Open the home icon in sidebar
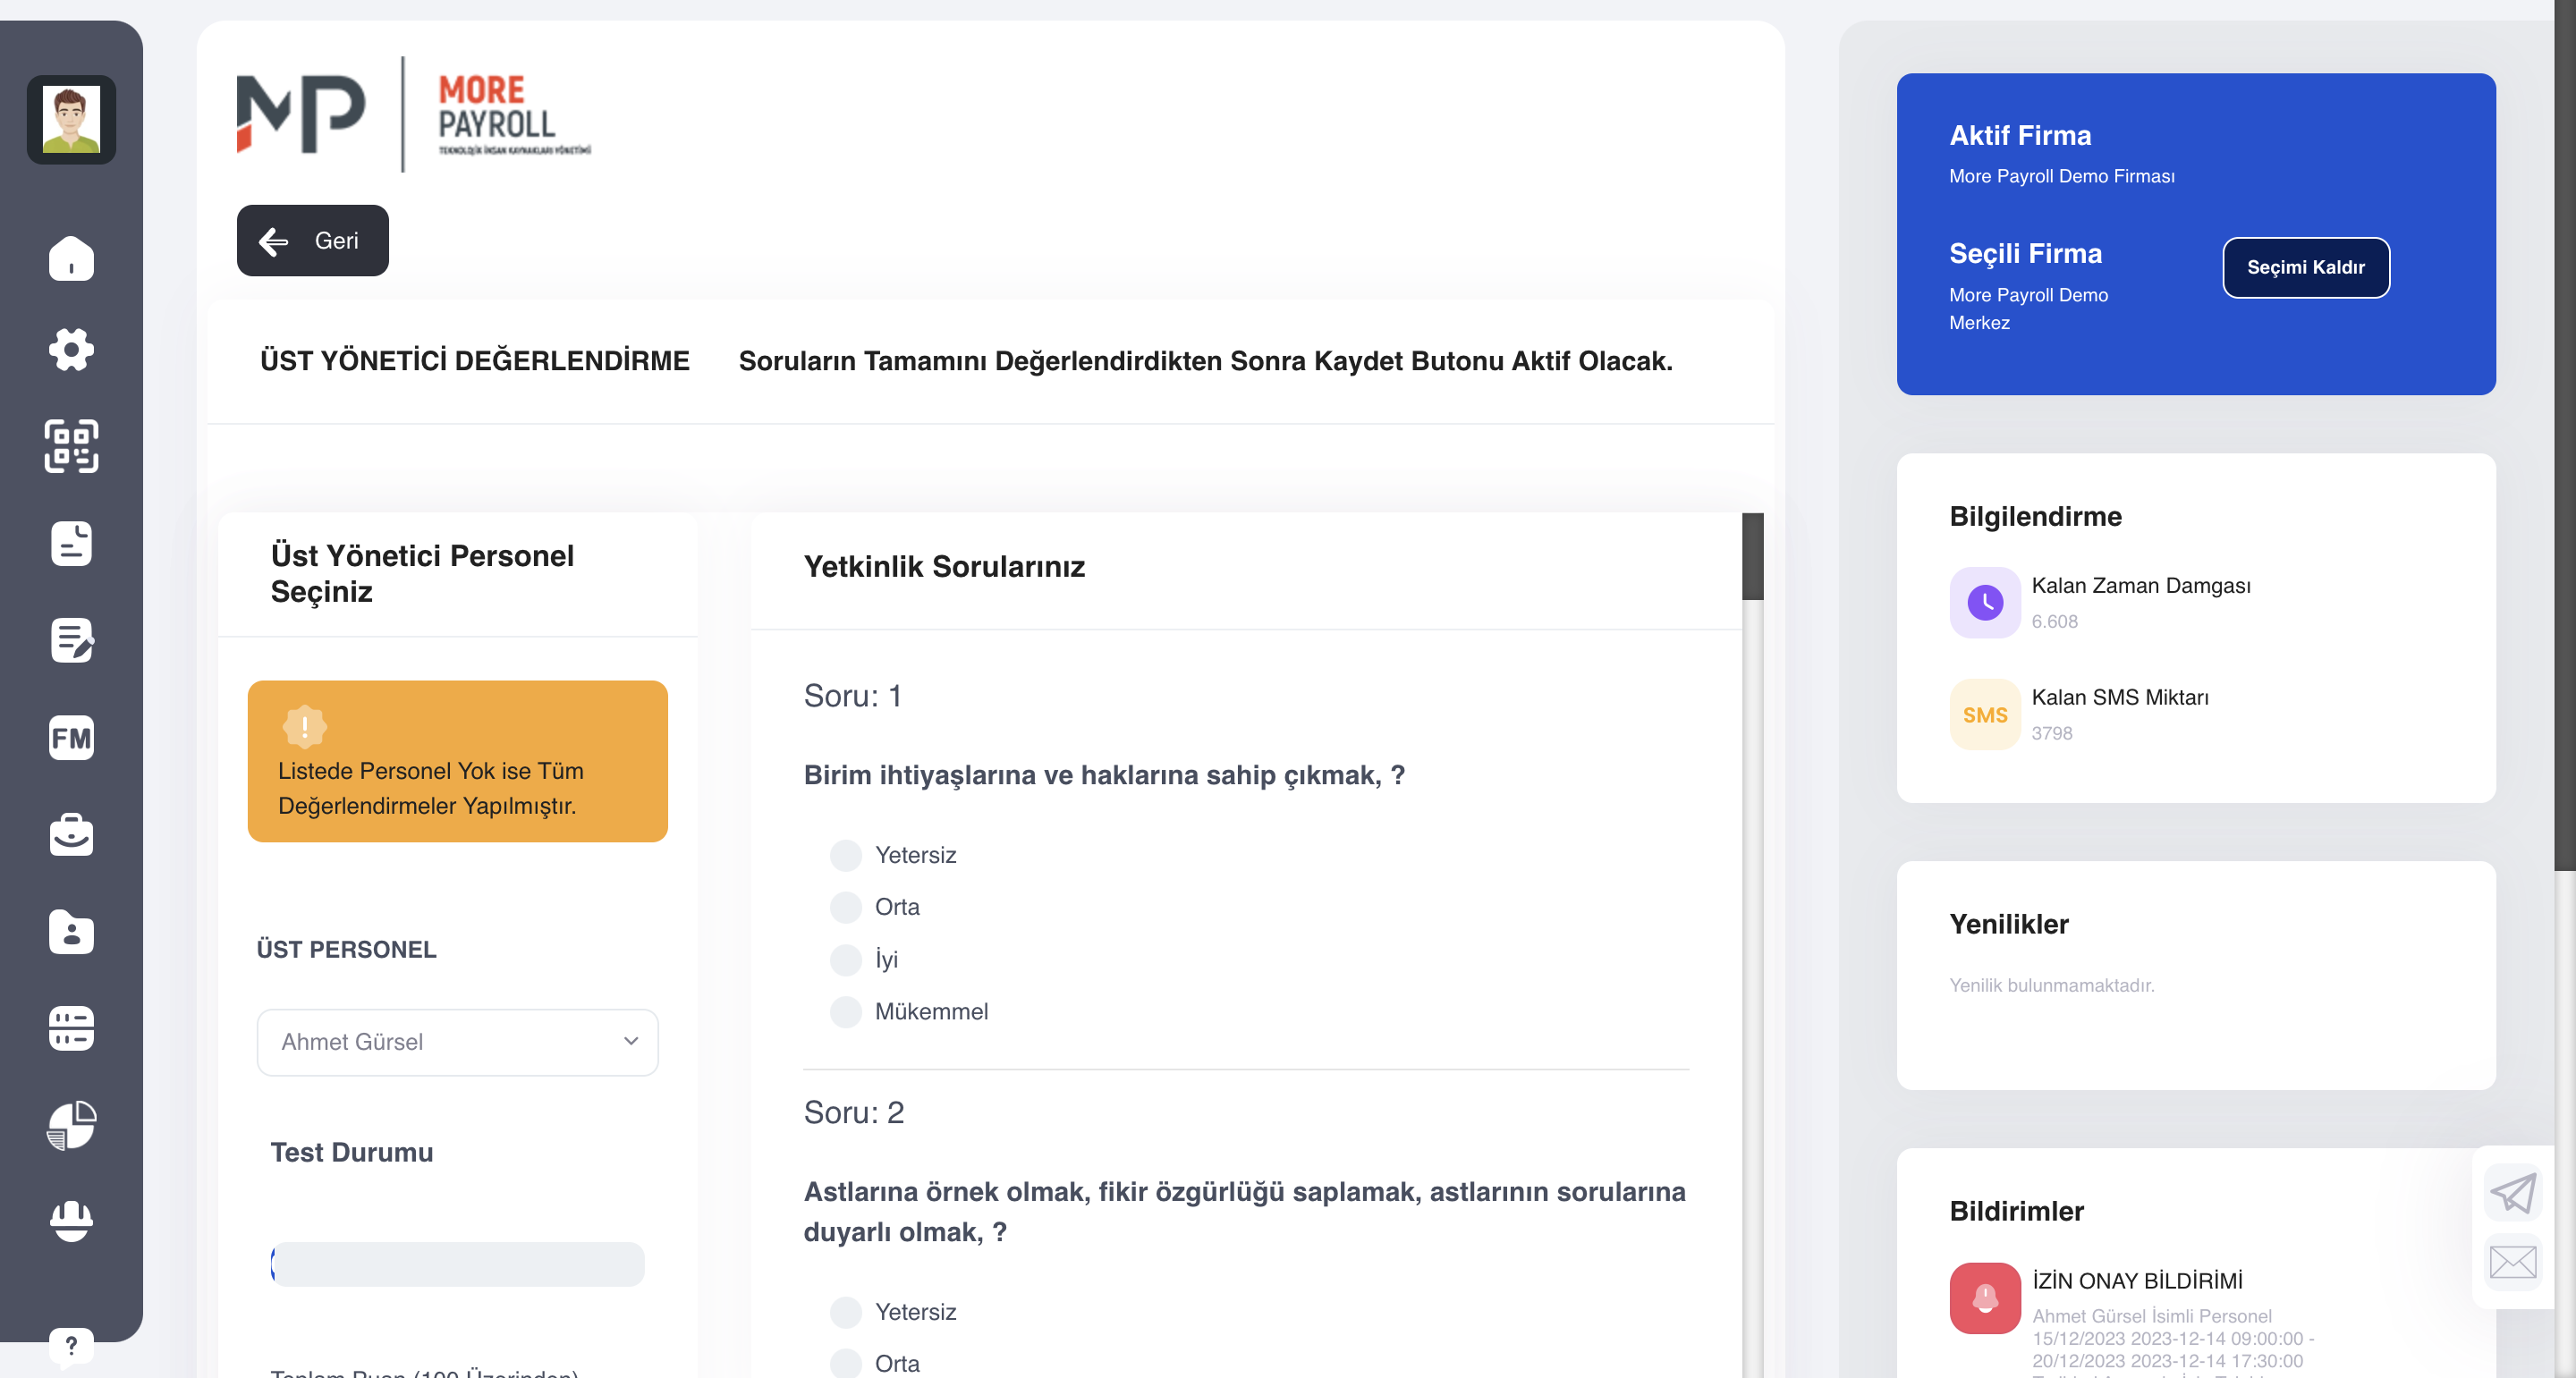The height and width of the screenshot is (1378, 2576). pos(71,258)
